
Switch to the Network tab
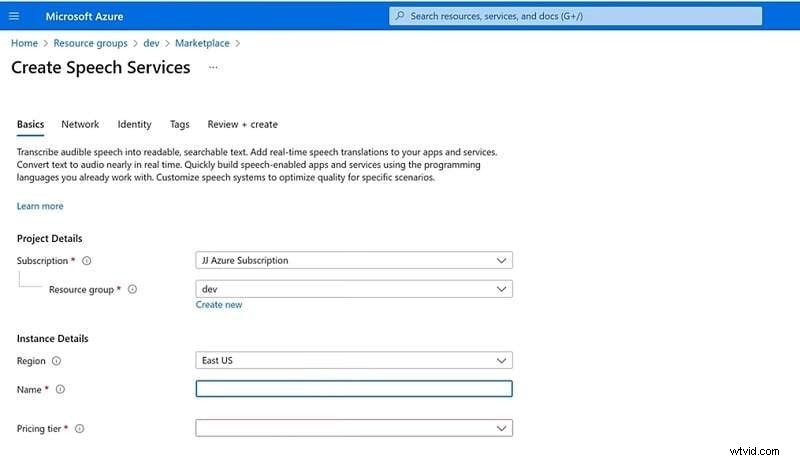(80, 124)
